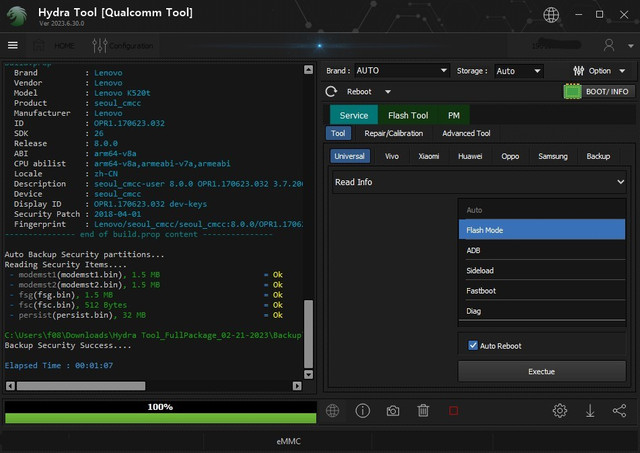Open the user account icon

tap(609, 45)
